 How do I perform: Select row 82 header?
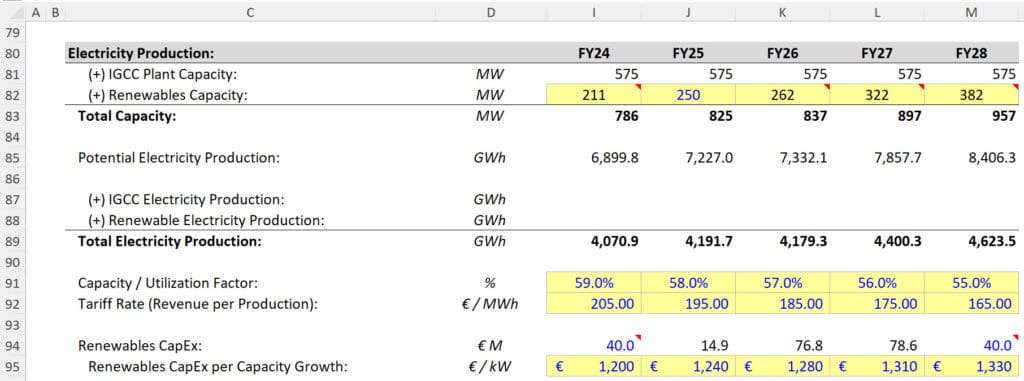point(13,95)
